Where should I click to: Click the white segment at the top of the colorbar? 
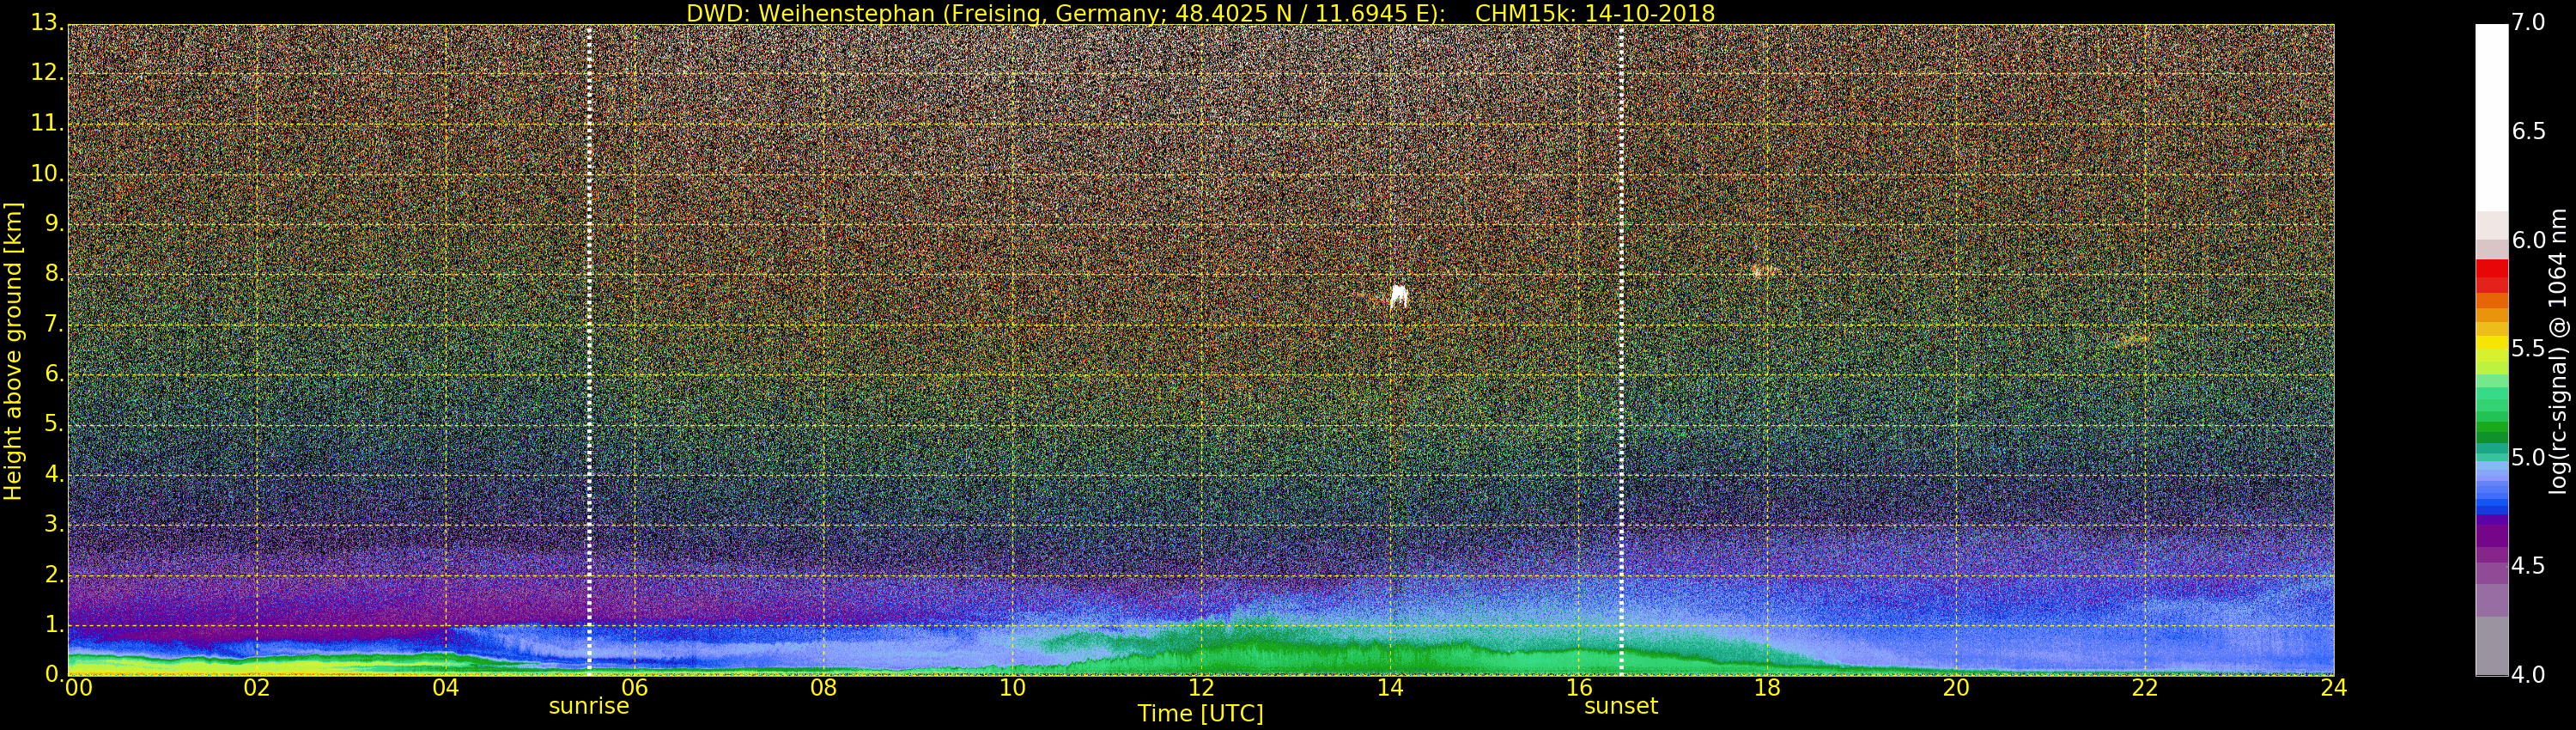coord(2491,117)
